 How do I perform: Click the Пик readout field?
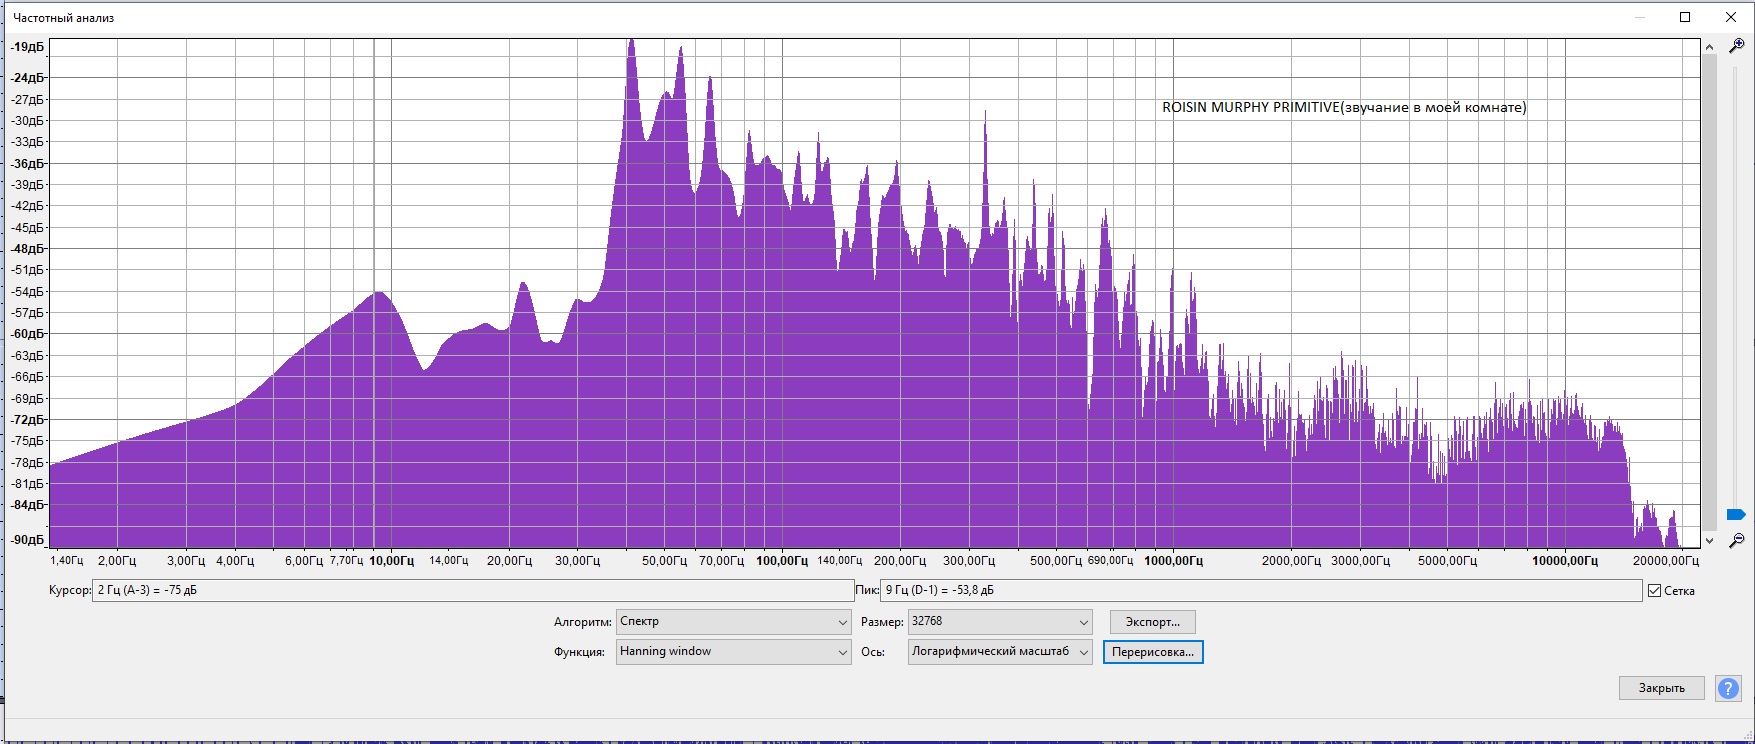1261,591
